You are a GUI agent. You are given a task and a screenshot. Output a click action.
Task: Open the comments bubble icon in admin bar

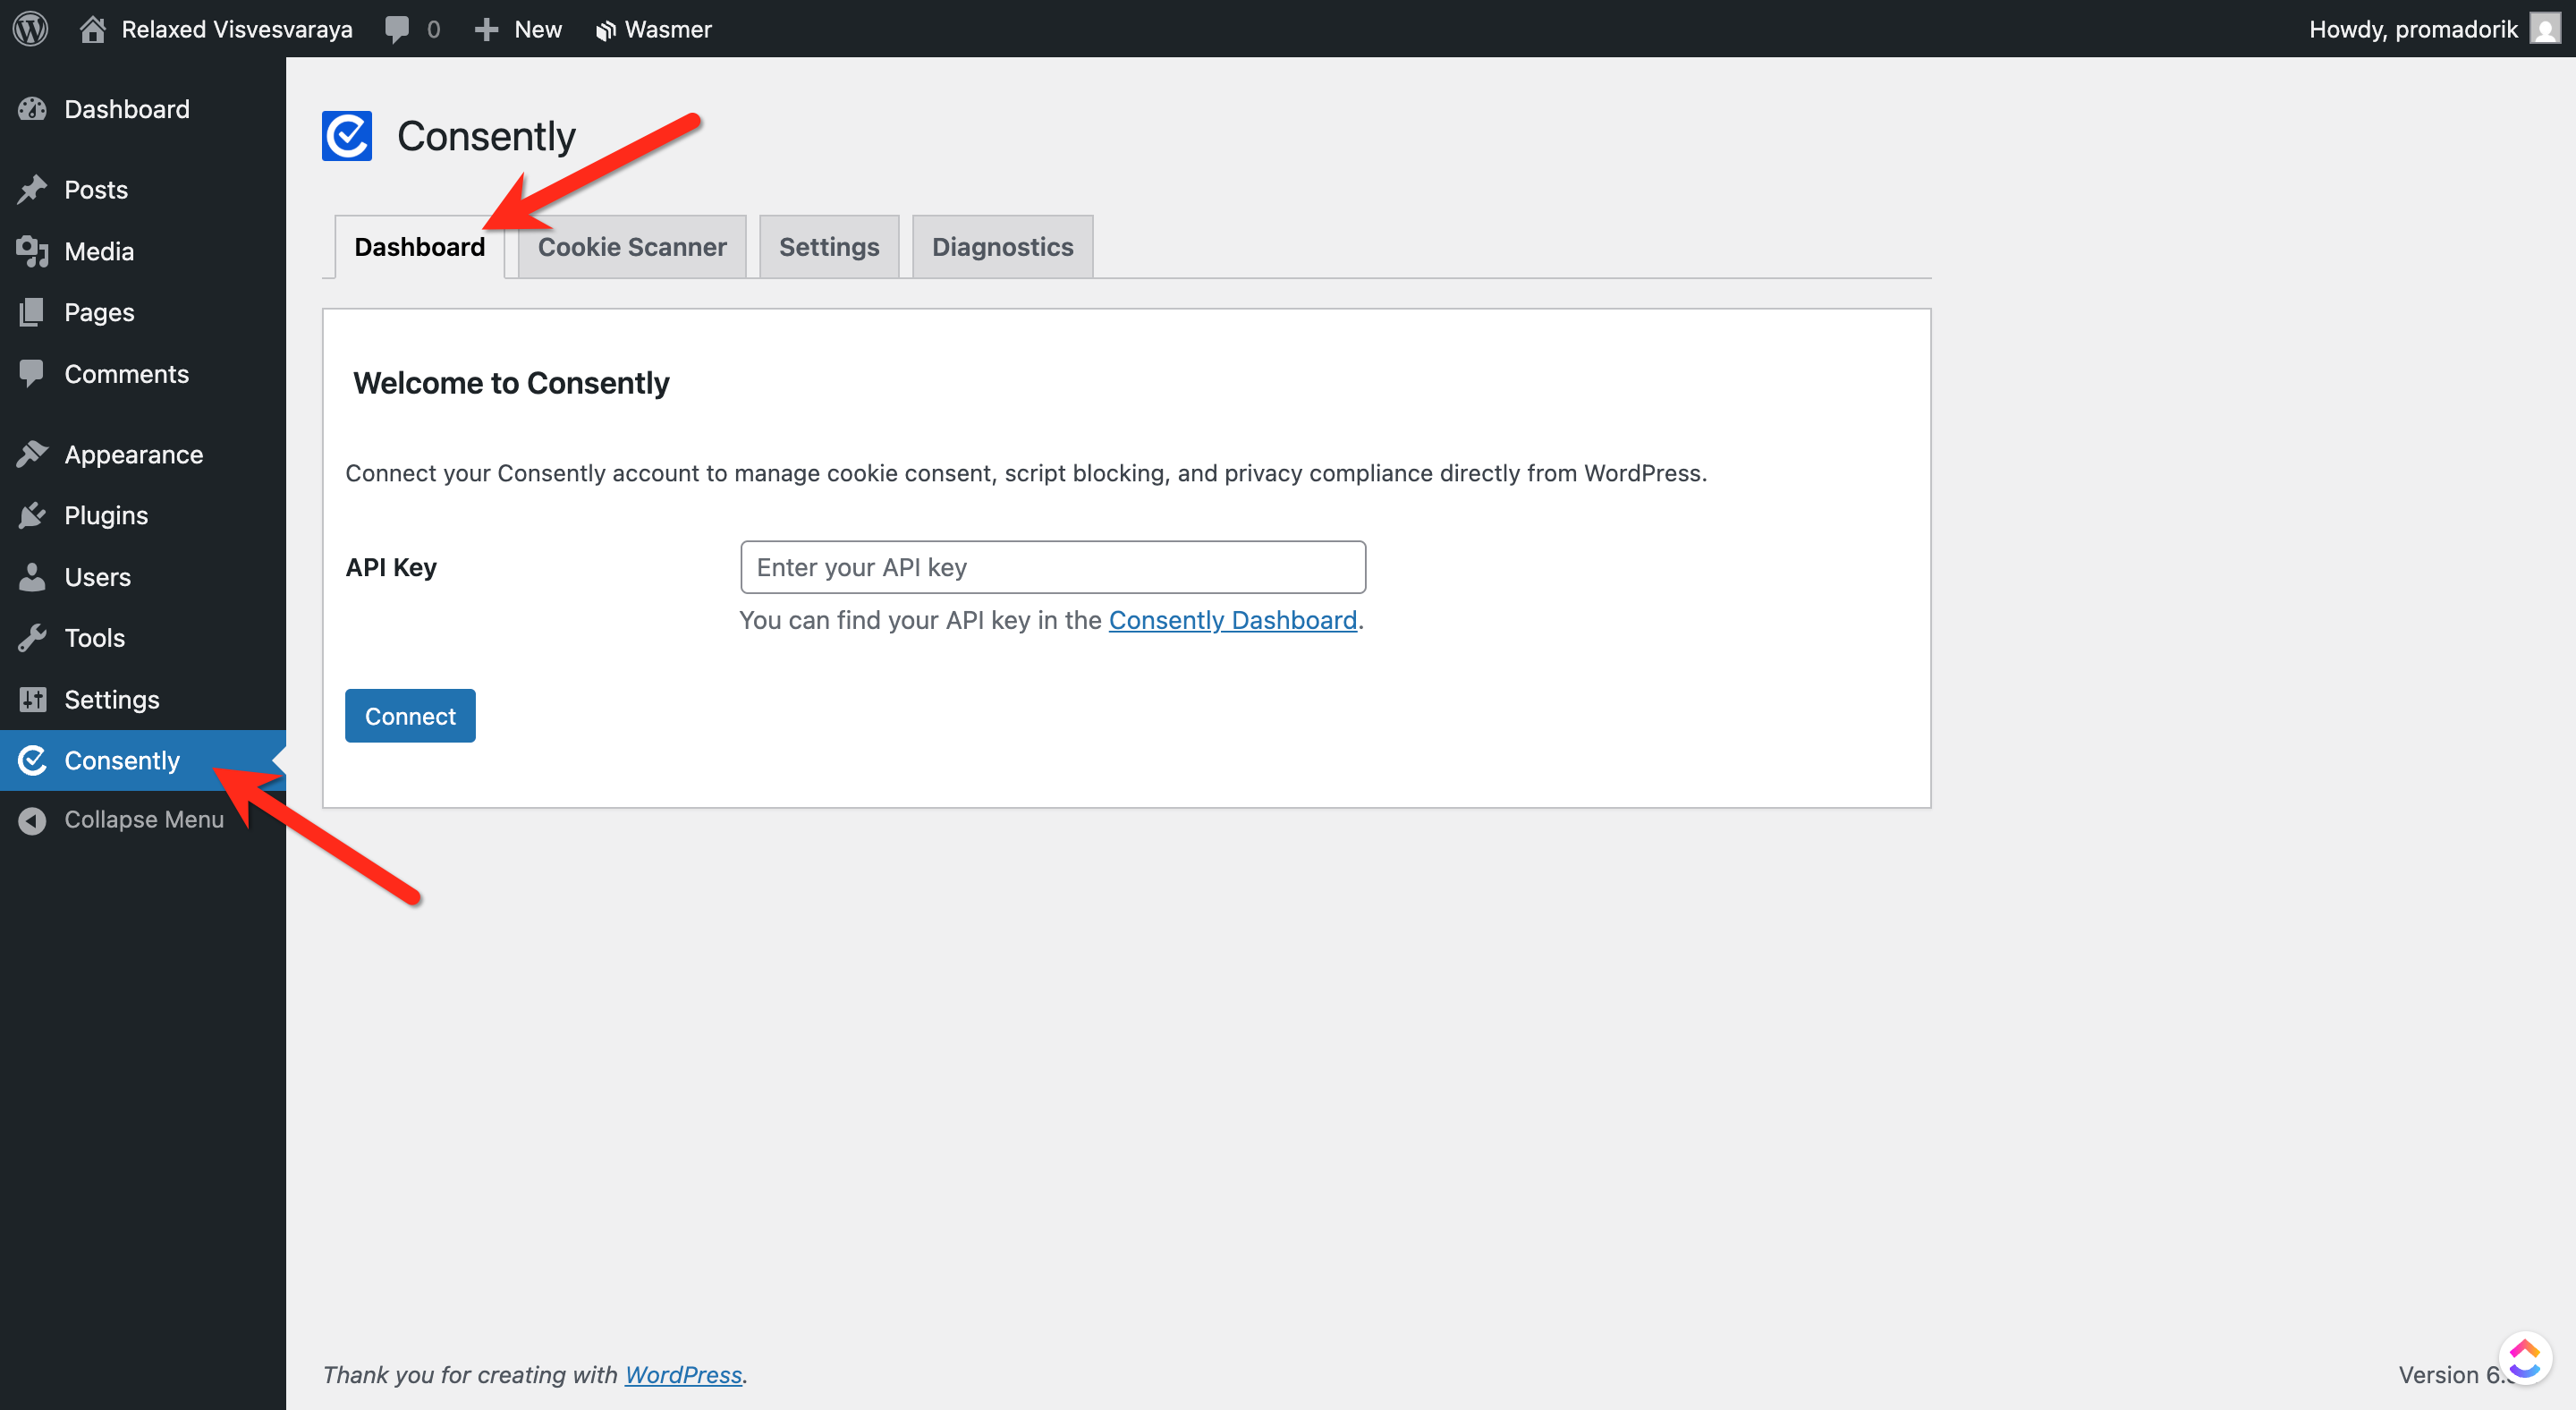click(x=397, y=28)
